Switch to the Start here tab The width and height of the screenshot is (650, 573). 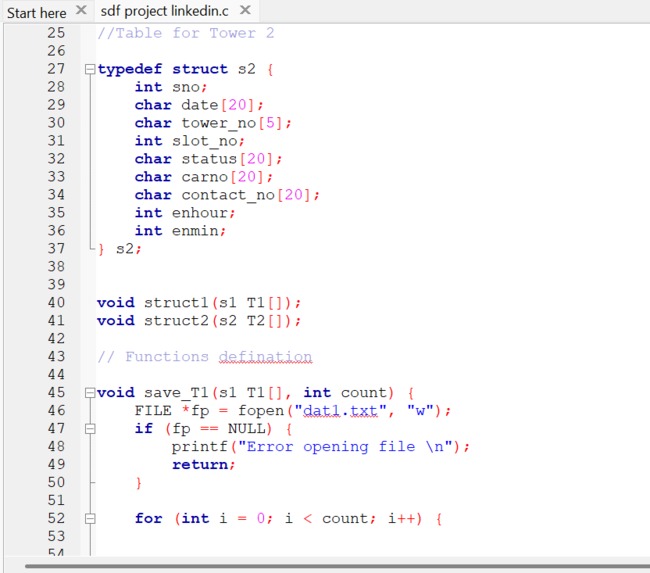36,12
